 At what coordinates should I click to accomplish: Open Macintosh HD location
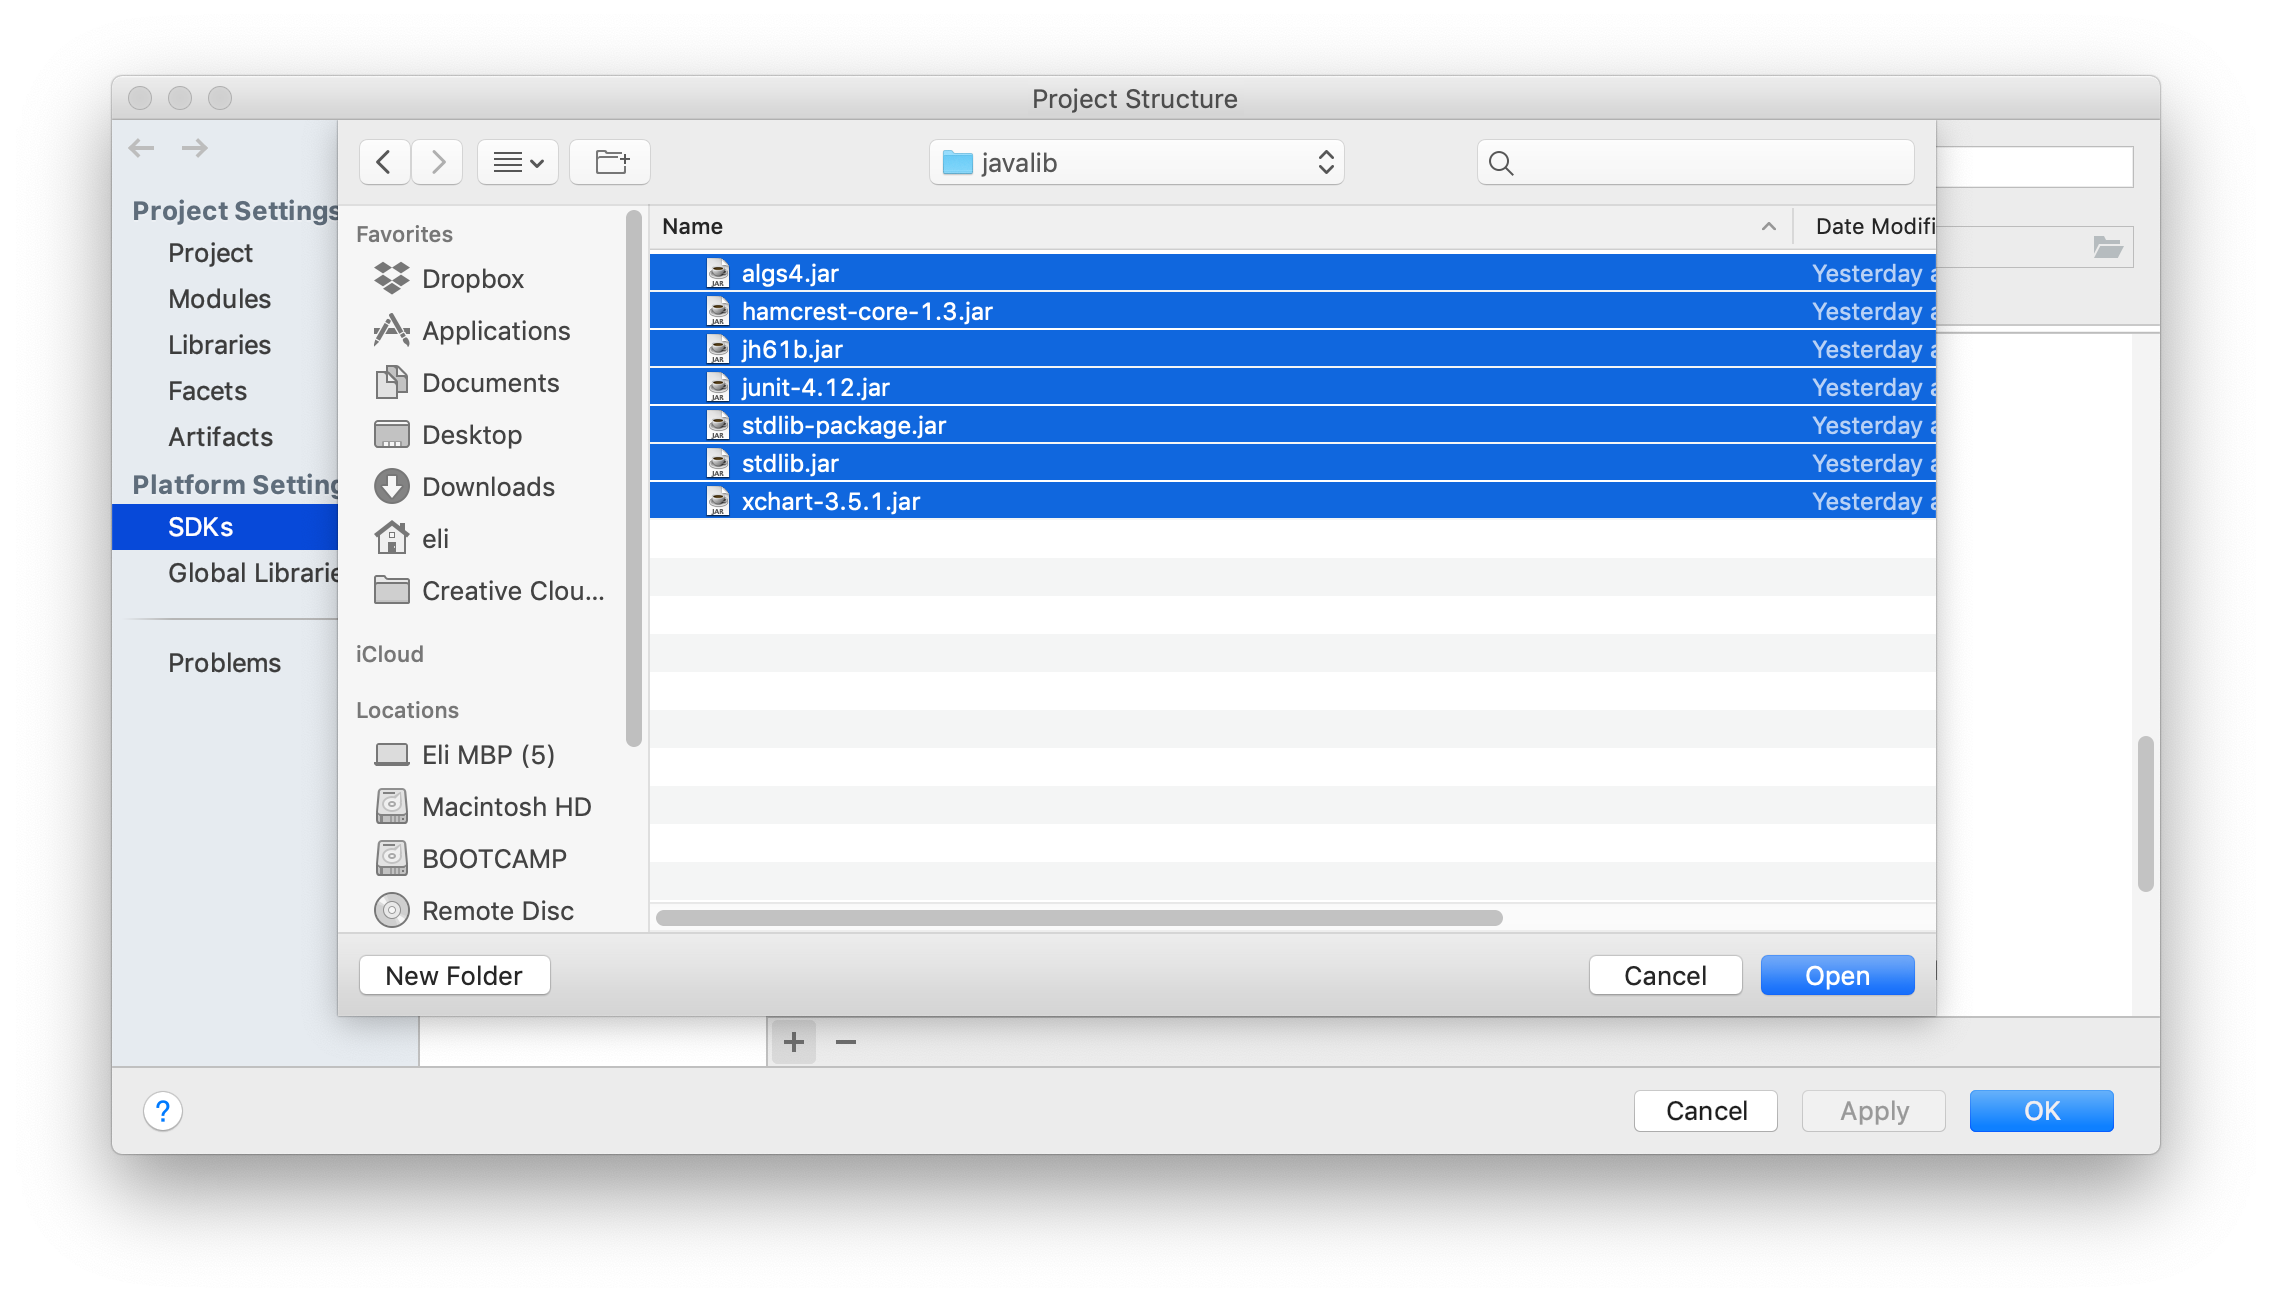[x=483, y=807]
